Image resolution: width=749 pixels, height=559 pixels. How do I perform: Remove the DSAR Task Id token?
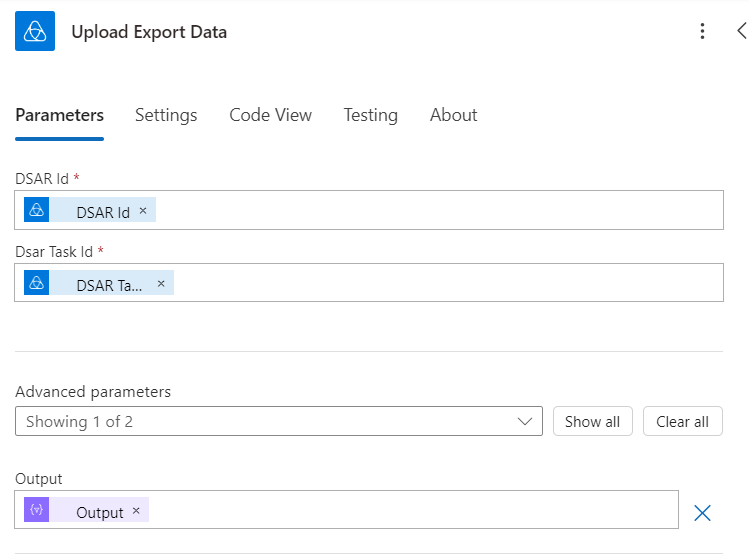(x=161, y=284)
